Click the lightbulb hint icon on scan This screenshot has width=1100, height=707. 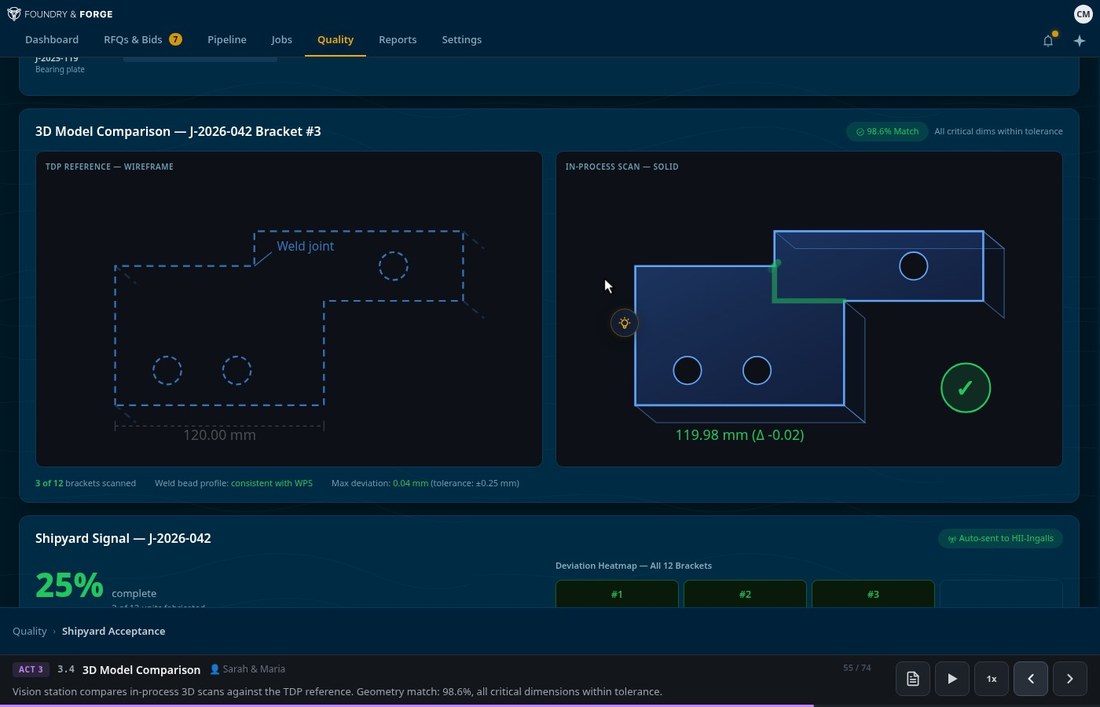624,323
